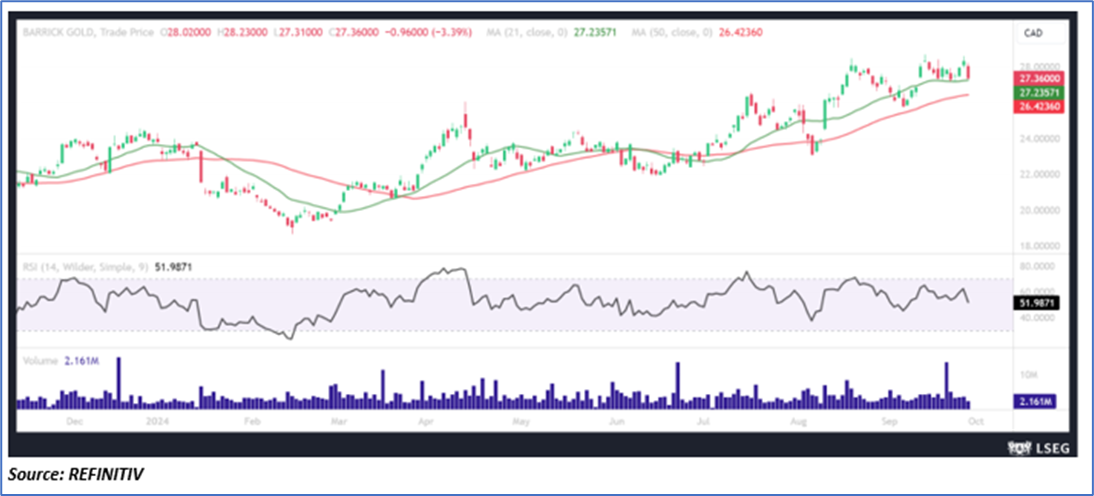Click the 22.00000 price axis label

1040,174
